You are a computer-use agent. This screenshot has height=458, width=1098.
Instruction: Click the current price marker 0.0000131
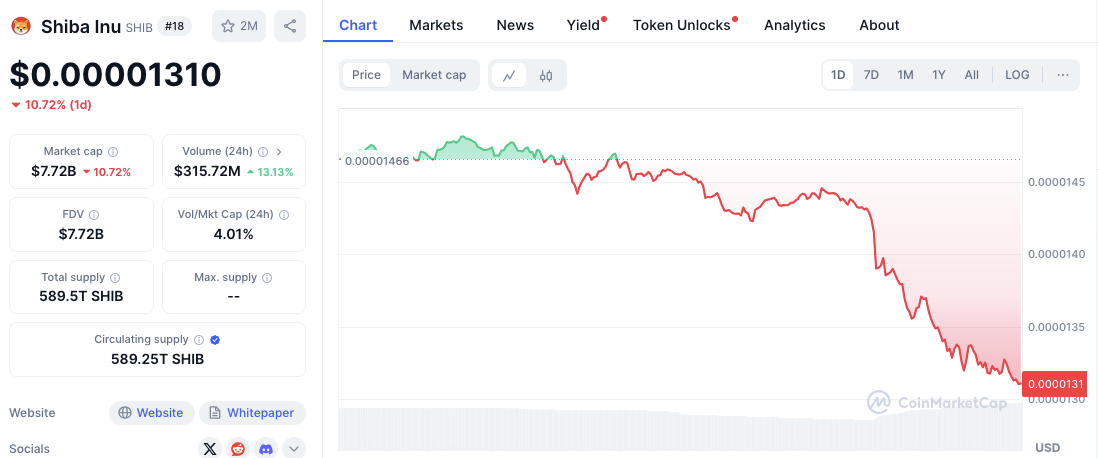click(x=1055, y=384)
